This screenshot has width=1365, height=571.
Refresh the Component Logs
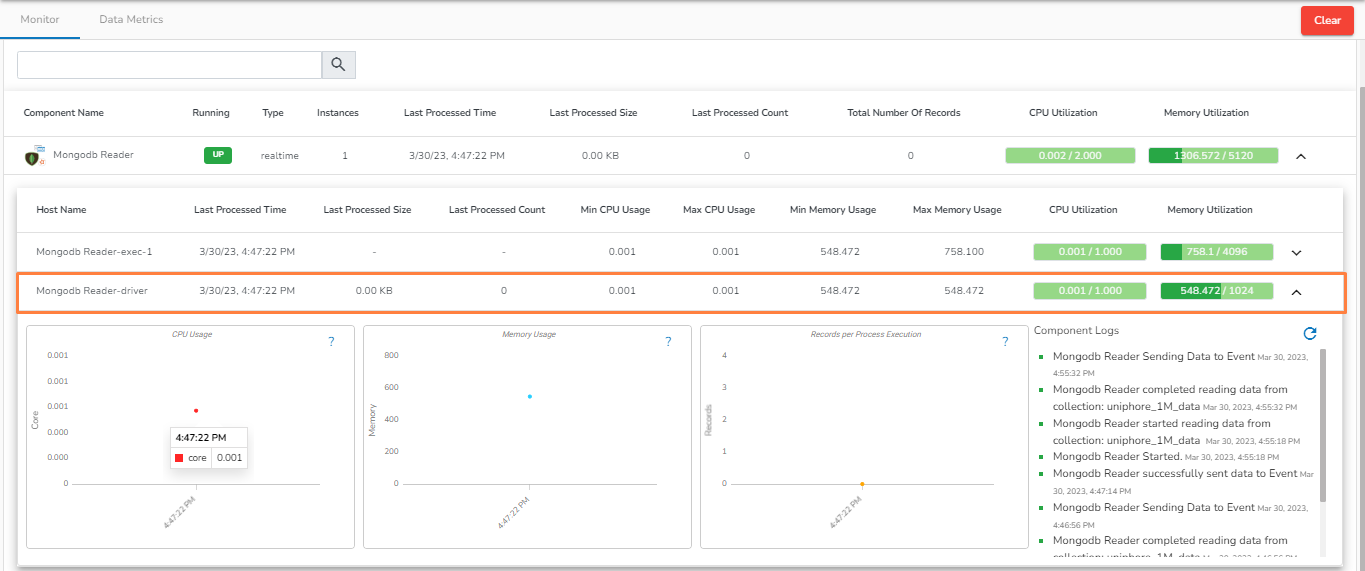coord(1310,333)
